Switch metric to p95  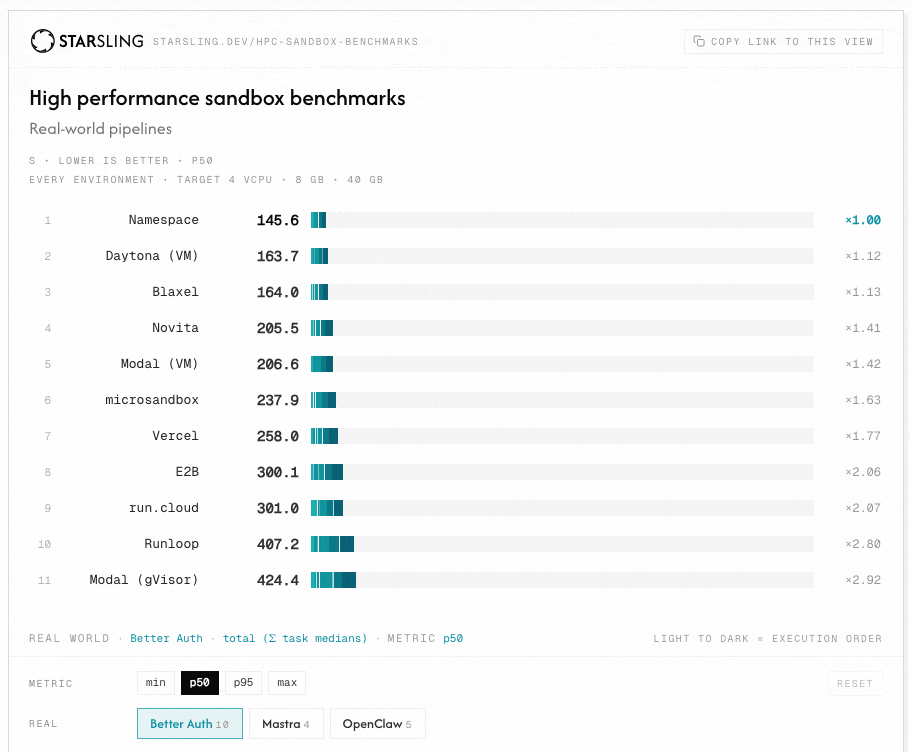(x=243, y=683)
